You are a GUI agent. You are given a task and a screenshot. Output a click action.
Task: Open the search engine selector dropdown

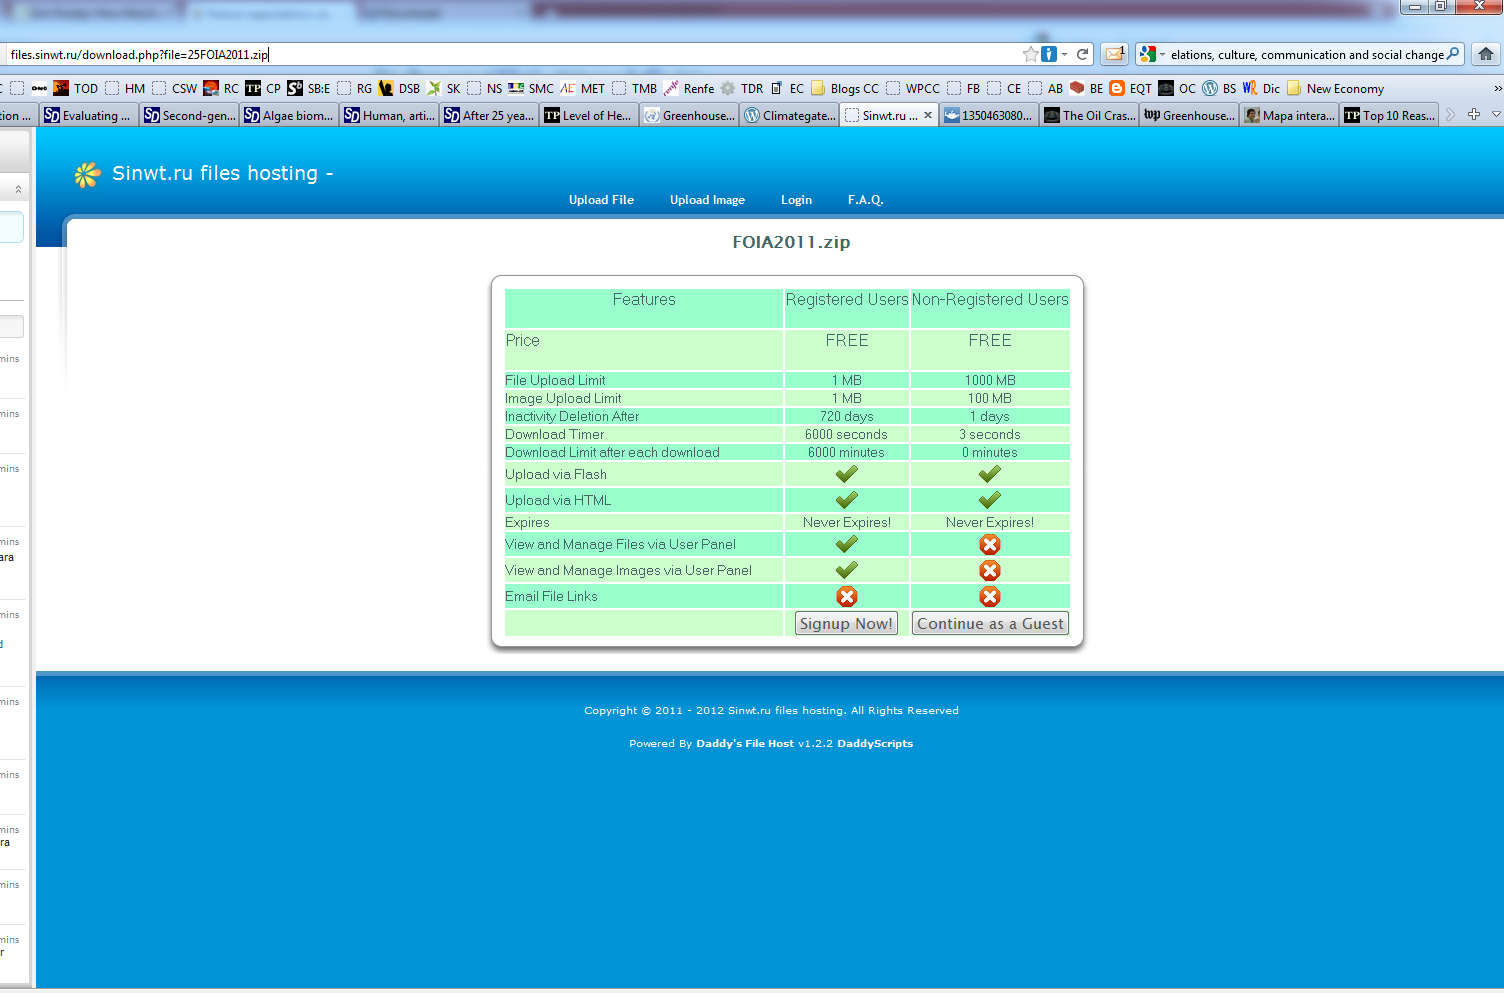coord(1152,54)
